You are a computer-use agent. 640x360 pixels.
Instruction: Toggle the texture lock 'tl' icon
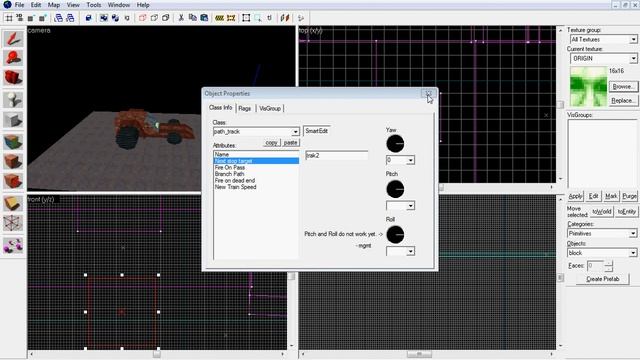pyautogui.click(x=269, y=18)
